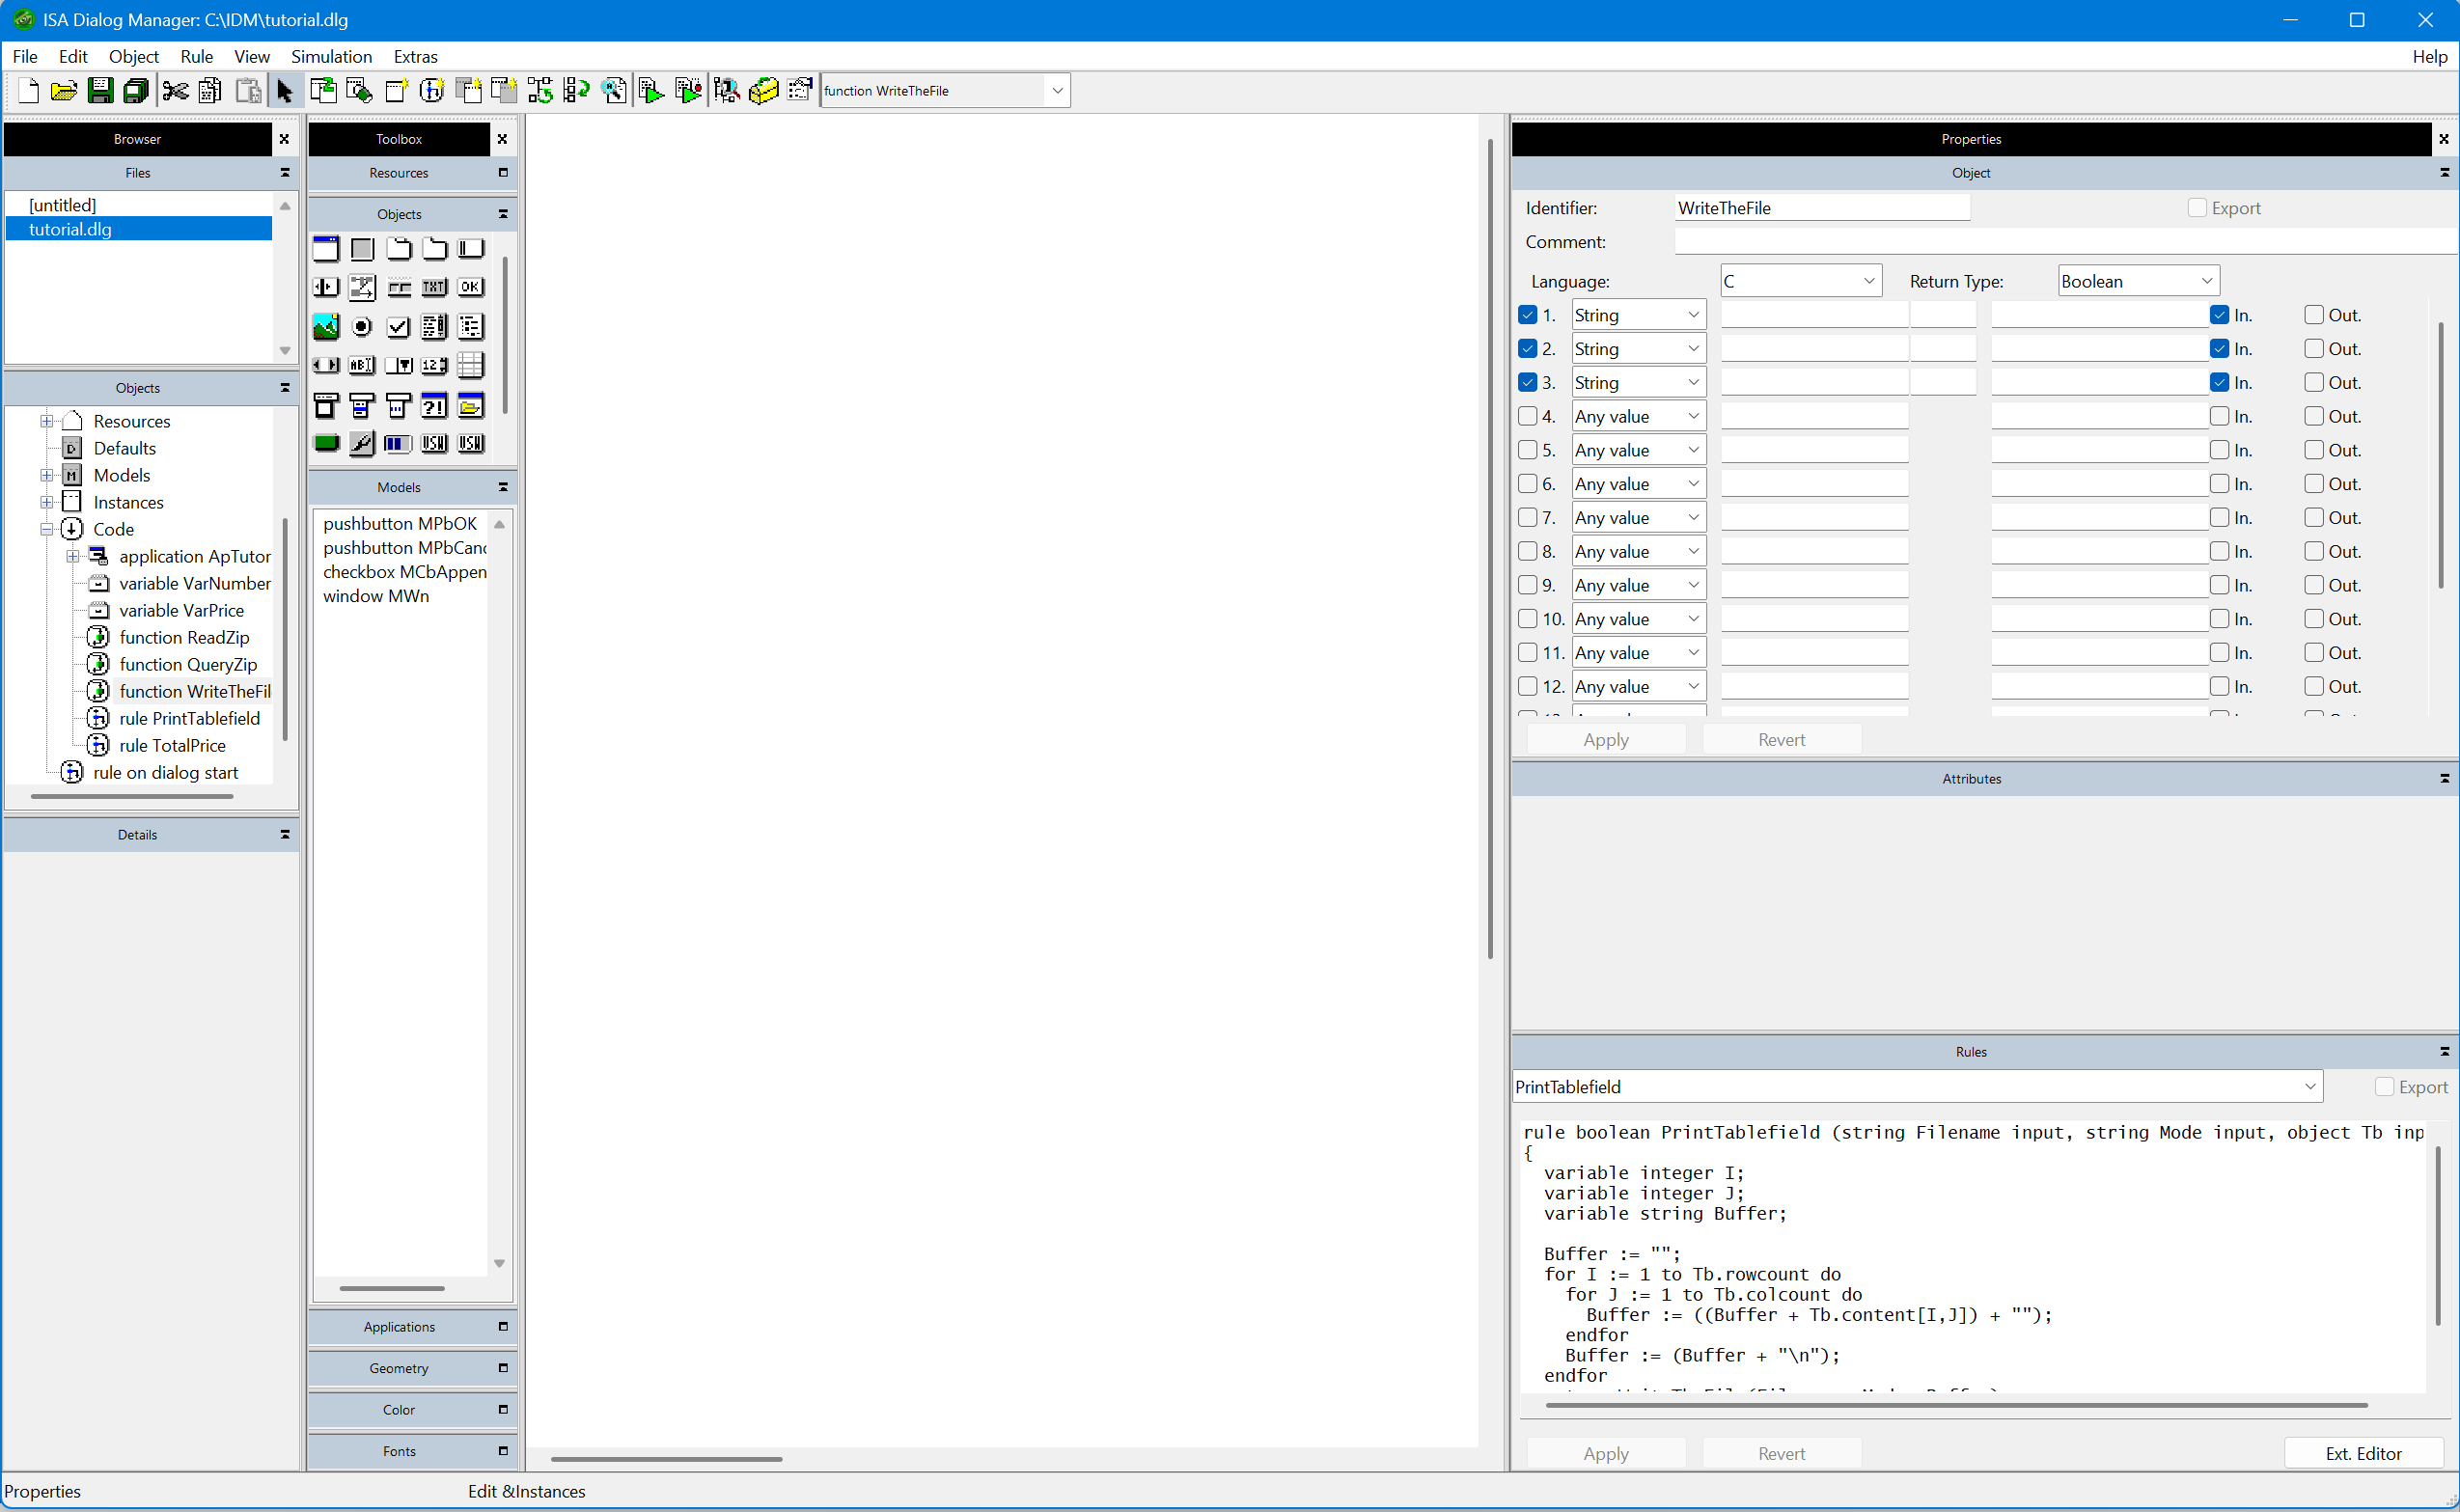Select rule TotalPrice in object tree
Viewport: 2460px width, 1512px height.
coord(172,745)
